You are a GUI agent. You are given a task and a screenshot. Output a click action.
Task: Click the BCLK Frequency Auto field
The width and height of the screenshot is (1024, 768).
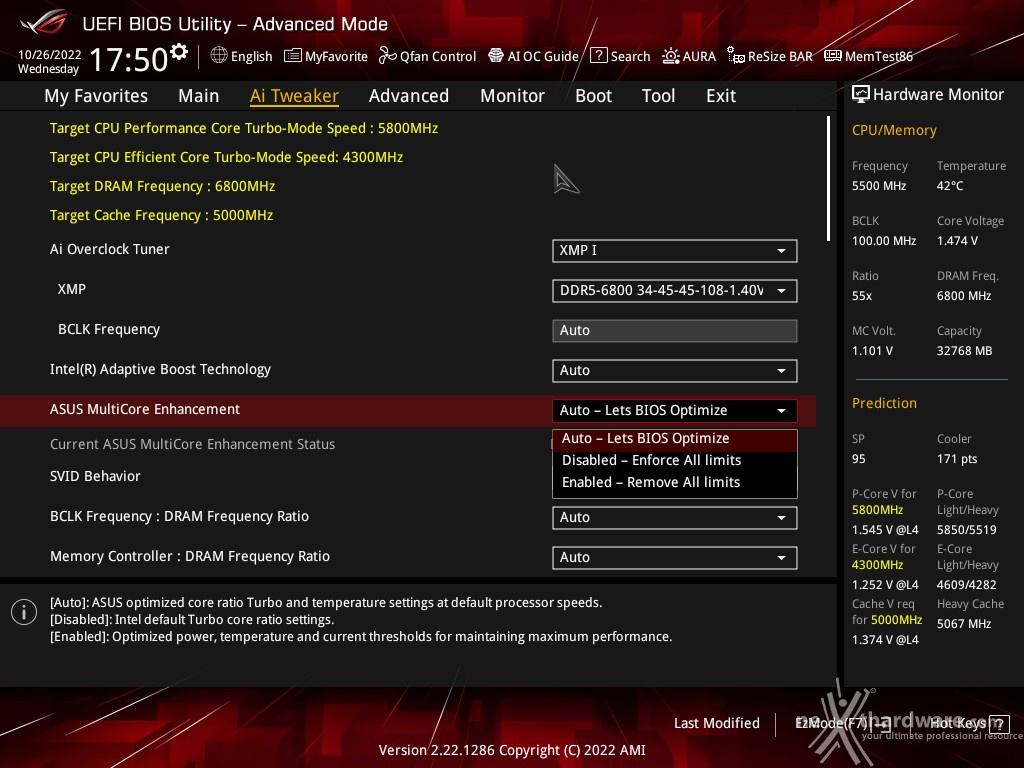point(675,330)
